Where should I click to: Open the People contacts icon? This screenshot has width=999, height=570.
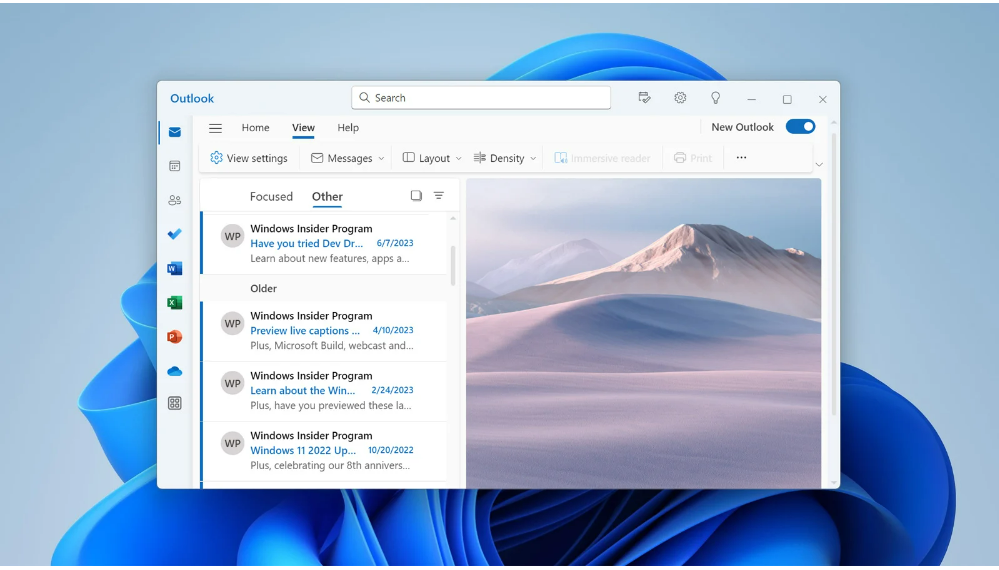(175, 200)
